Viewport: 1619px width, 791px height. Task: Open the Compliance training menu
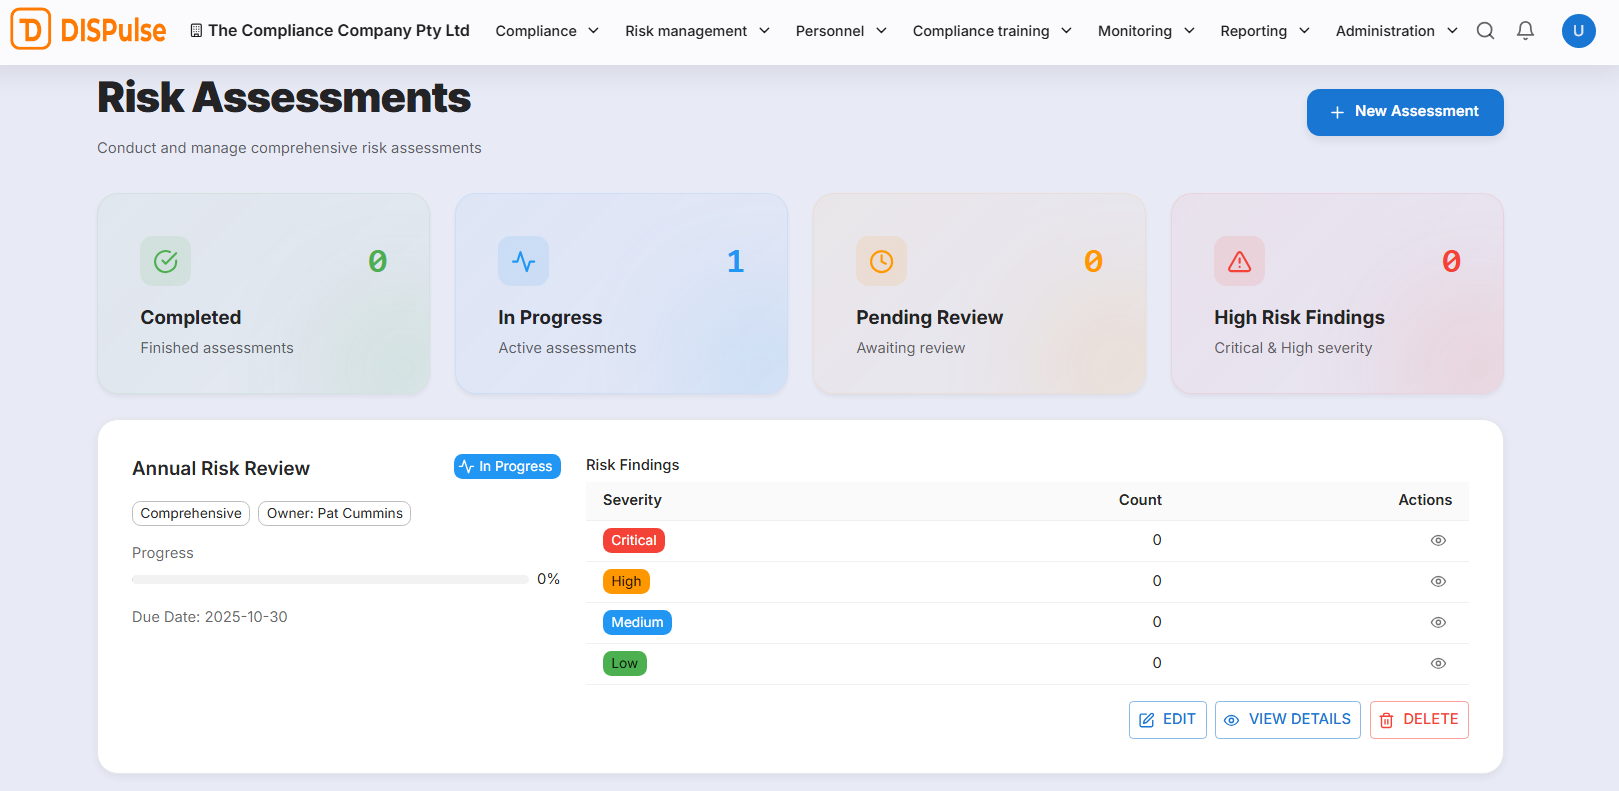pos(991,31)
